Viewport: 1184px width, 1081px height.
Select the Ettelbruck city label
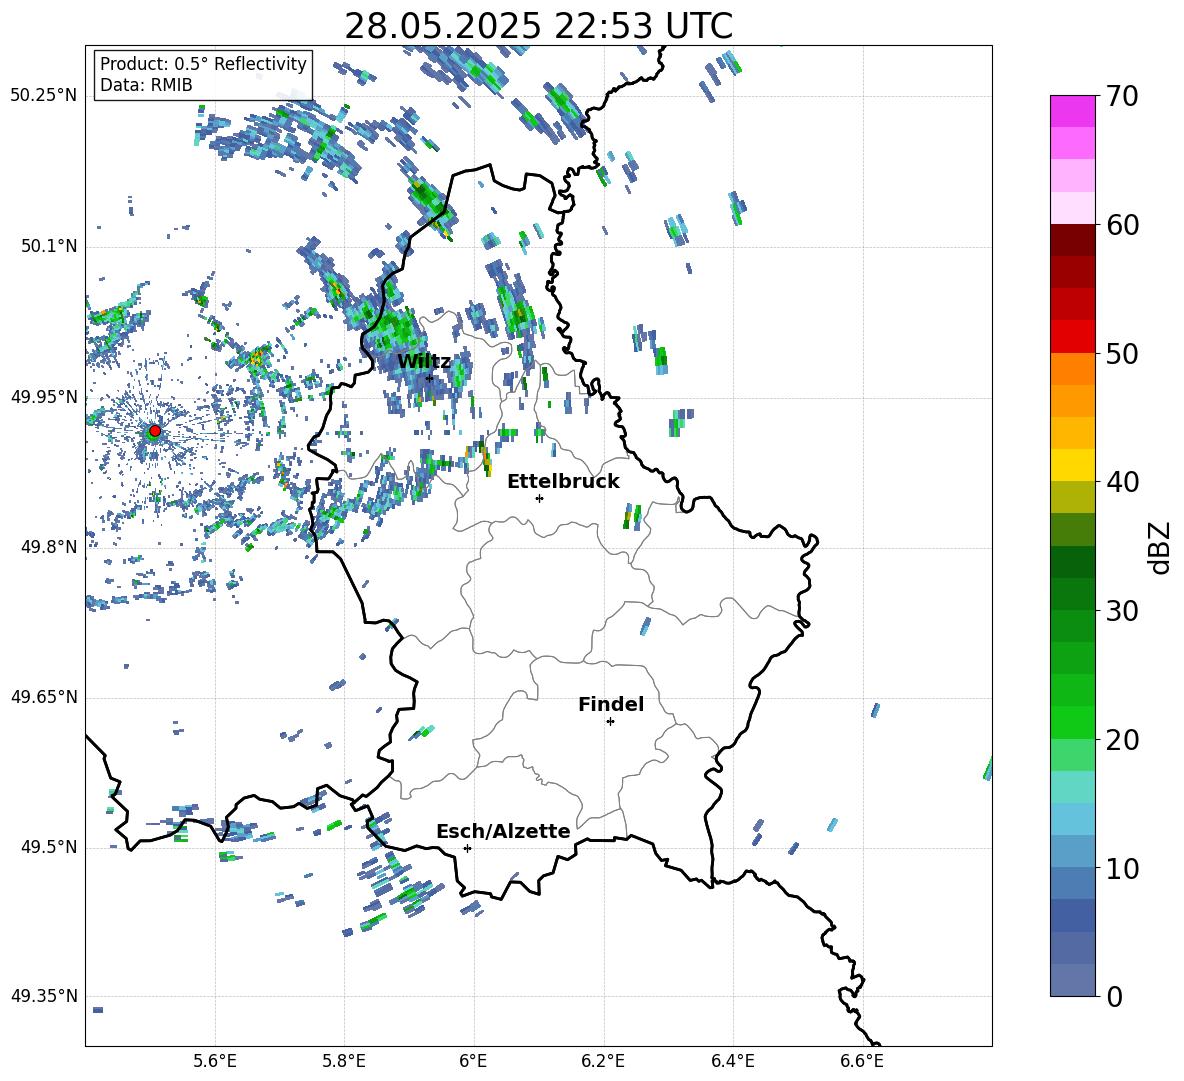pos(563,482)
